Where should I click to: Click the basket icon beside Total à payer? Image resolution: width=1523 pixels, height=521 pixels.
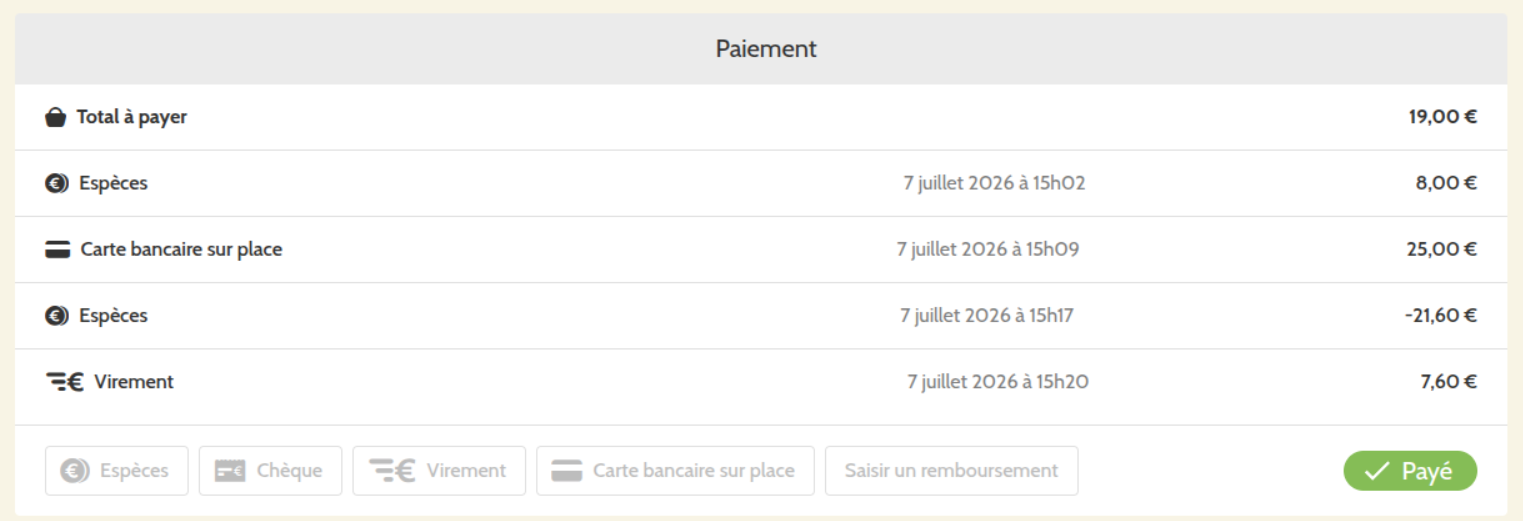coord(56,118)
